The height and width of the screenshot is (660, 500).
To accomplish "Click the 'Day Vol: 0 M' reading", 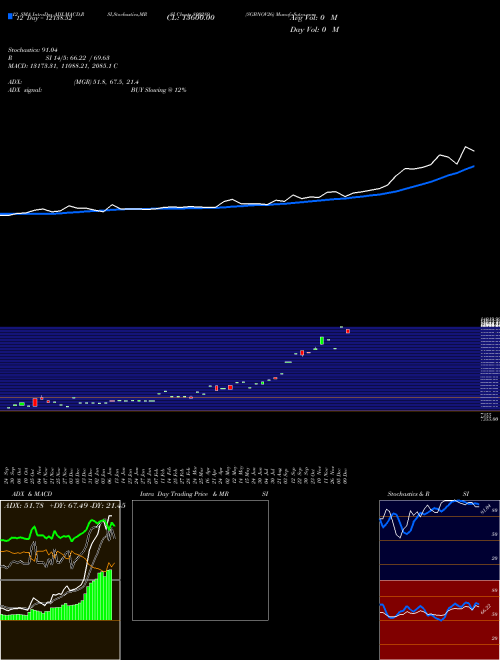I will (314, 30).
